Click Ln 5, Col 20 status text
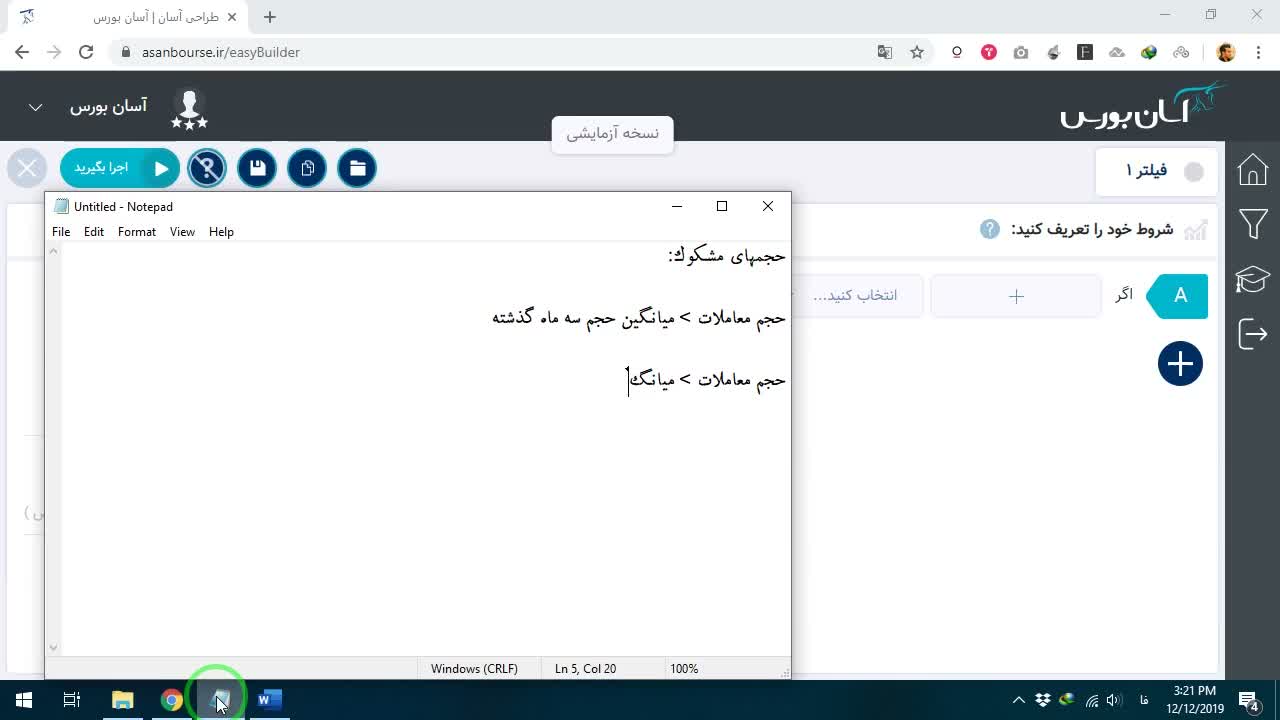 pos(585,669)
